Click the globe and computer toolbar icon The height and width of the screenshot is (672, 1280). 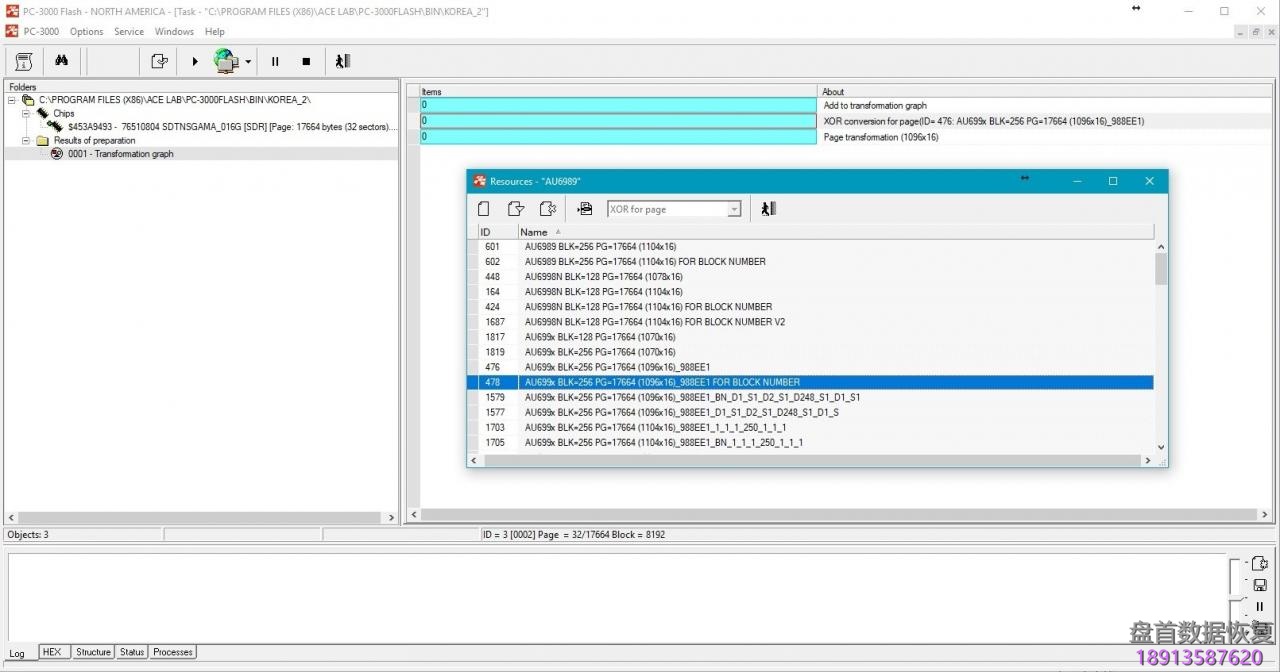click(x=226, y=61)
